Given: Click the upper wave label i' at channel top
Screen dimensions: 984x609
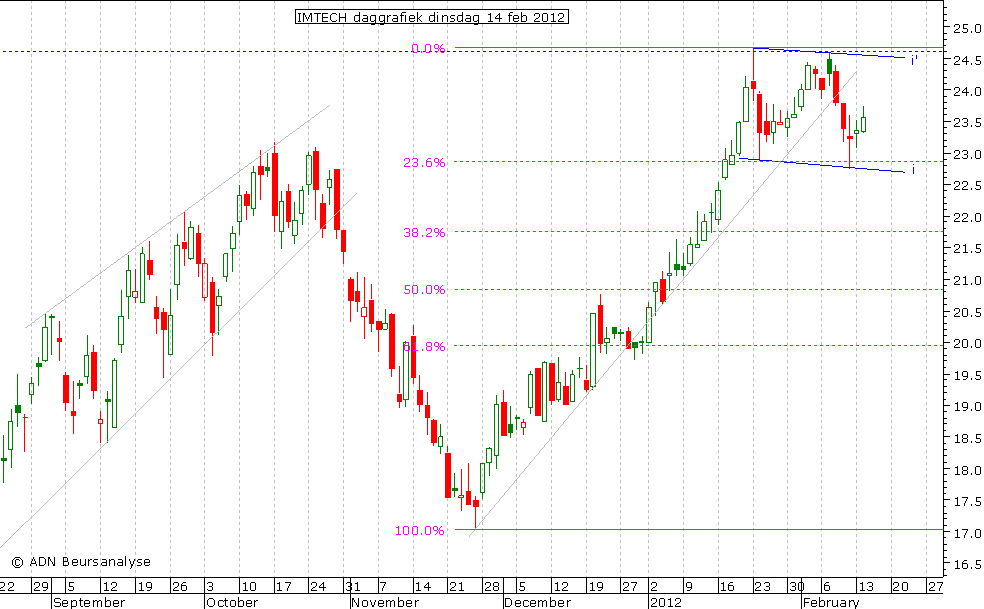Looking at the screenshot, I should pyautogui.click(x=914, y=60).
